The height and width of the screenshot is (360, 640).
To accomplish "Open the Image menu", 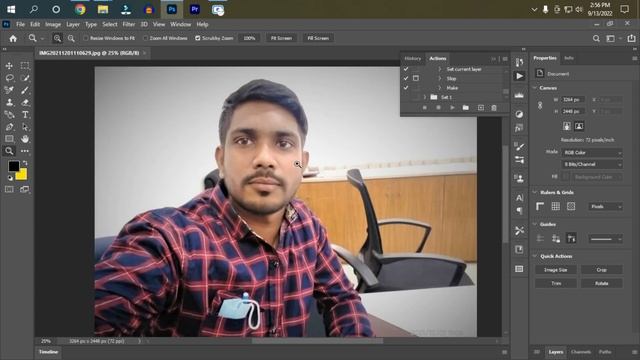I will click(53, 24).
